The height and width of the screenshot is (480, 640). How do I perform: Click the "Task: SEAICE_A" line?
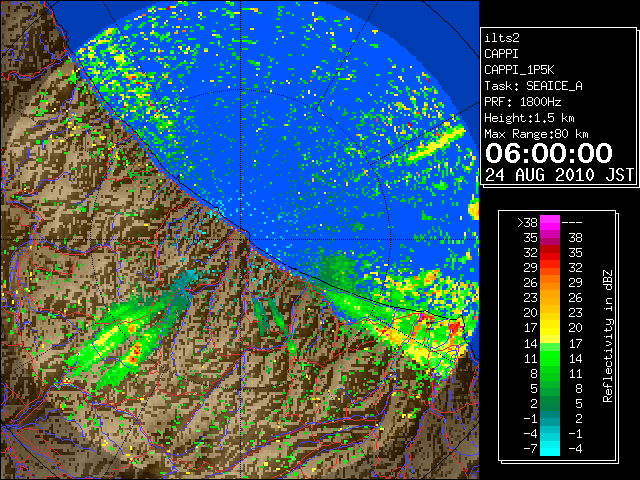click(533, 86)
